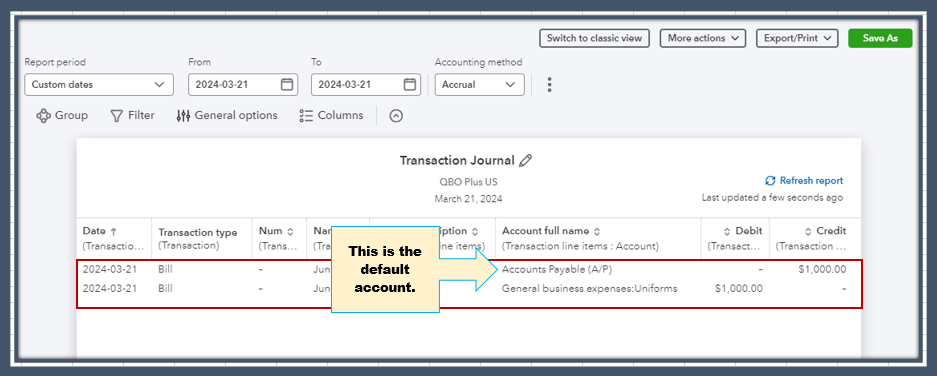The width and height of the screenshot is (937, 376).
Task: Sort by the Credit column header
Action: [x=825, y=231]
